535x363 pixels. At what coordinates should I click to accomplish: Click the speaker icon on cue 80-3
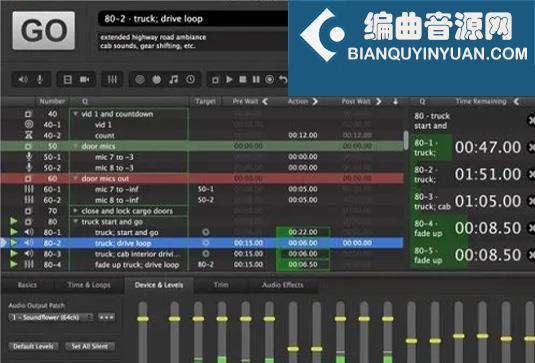29,254
